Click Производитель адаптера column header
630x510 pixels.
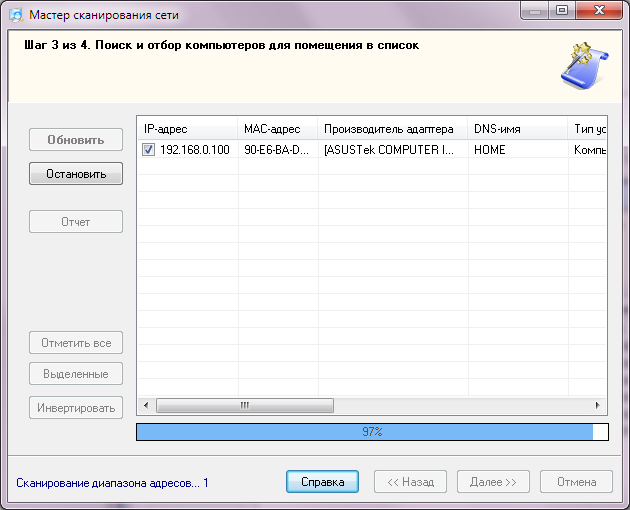point(392,130)
